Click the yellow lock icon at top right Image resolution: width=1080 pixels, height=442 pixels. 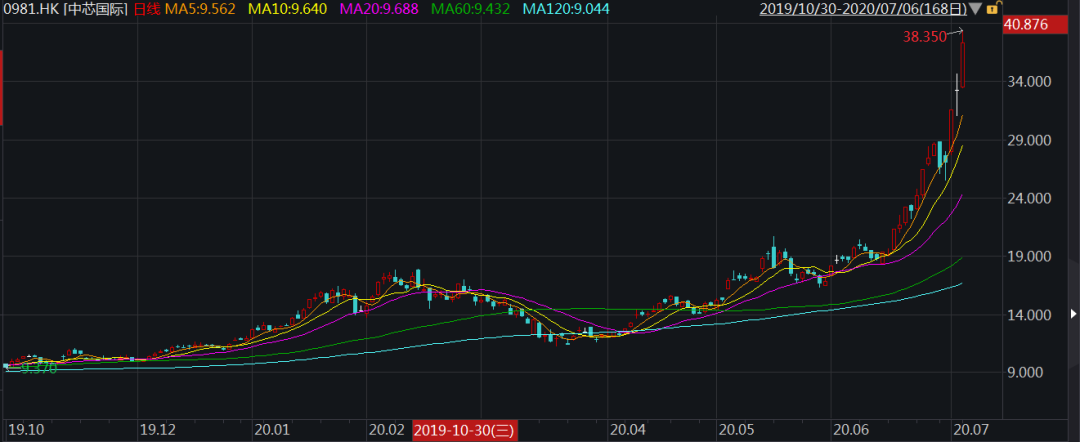point(992,9)
